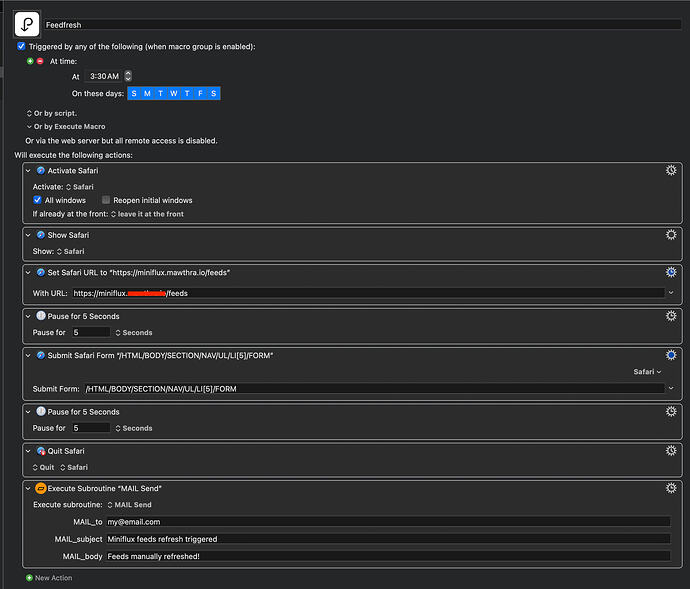Click the MAIL_body field
The height and width of the screenshot is (589, 690).
pyautogui.click(x=388, y=556)
